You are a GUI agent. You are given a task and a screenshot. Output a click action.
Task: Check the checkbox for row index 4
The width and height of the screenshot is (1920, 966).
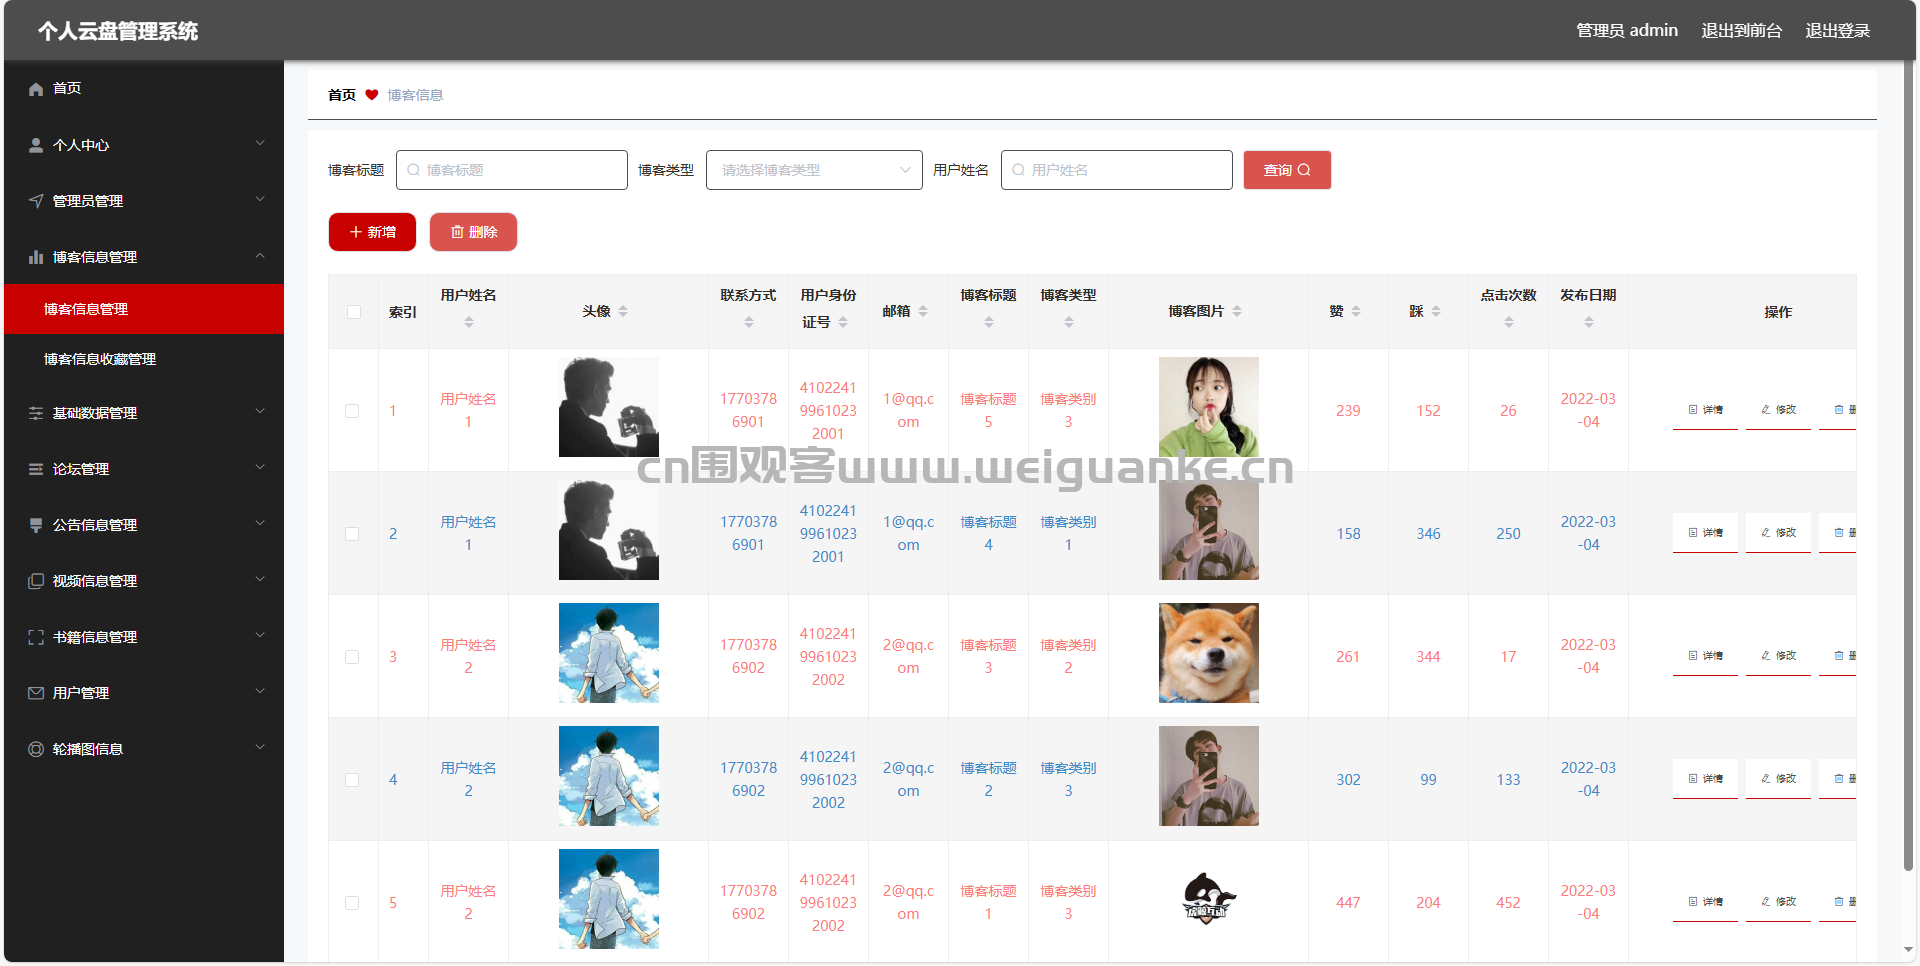(352, 780)
